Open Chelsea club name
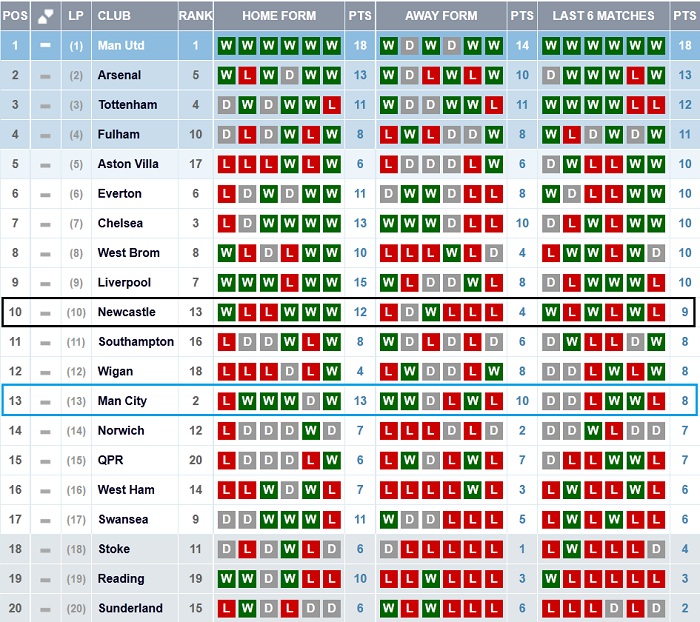Image resolution: width=700 pixels, height=622 pixels. tap(120, 223)
